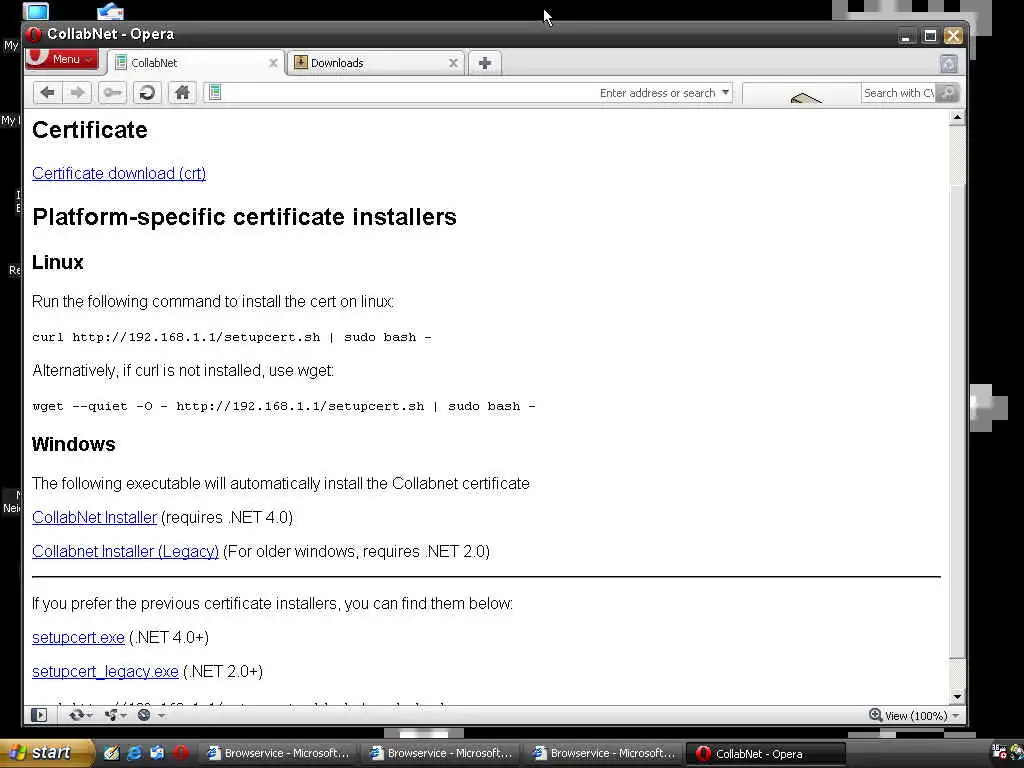Click the wget --quiet command text

pos(284,406)
